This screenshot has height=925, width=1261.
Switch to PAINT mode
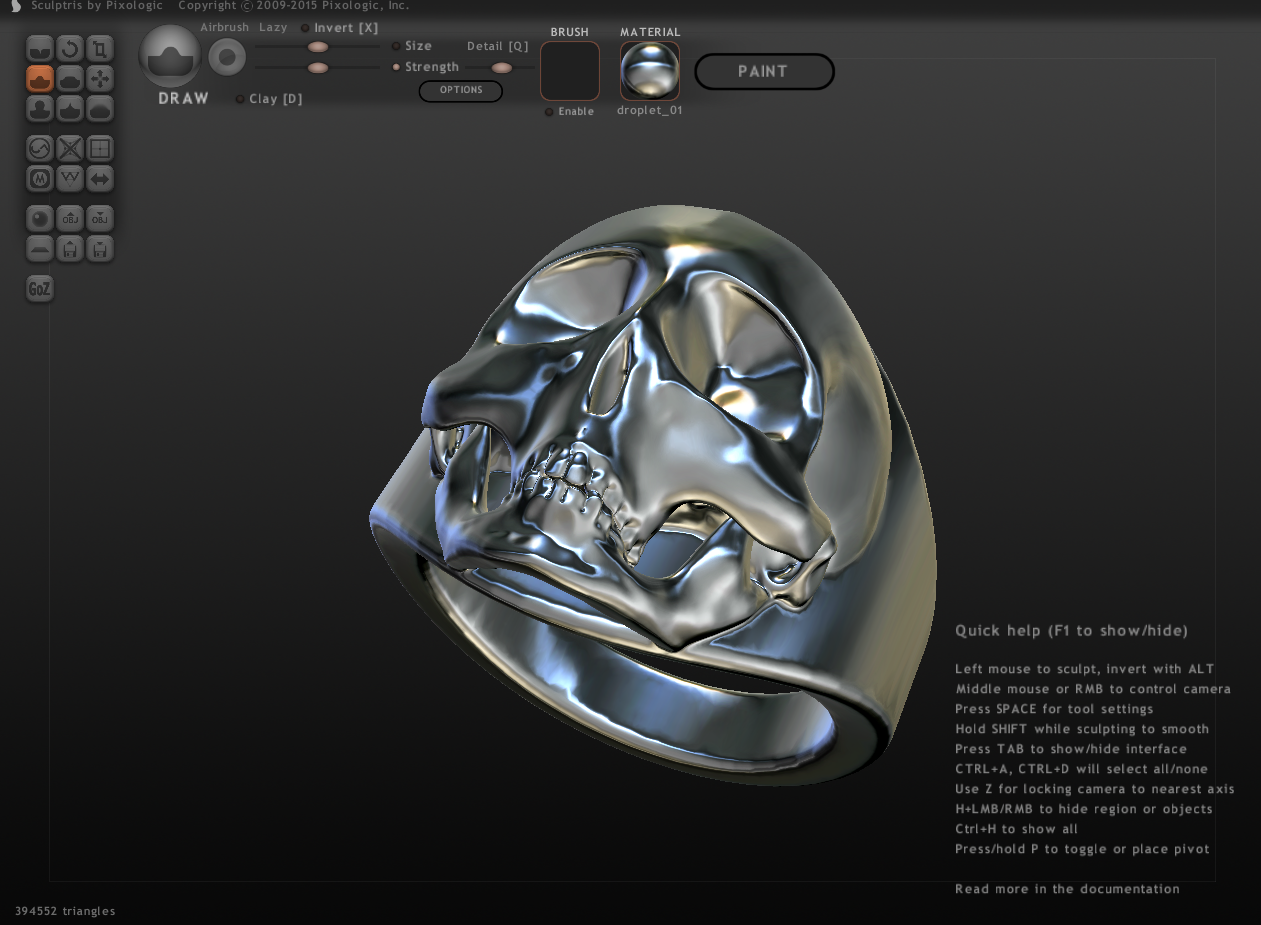[764, 72]
